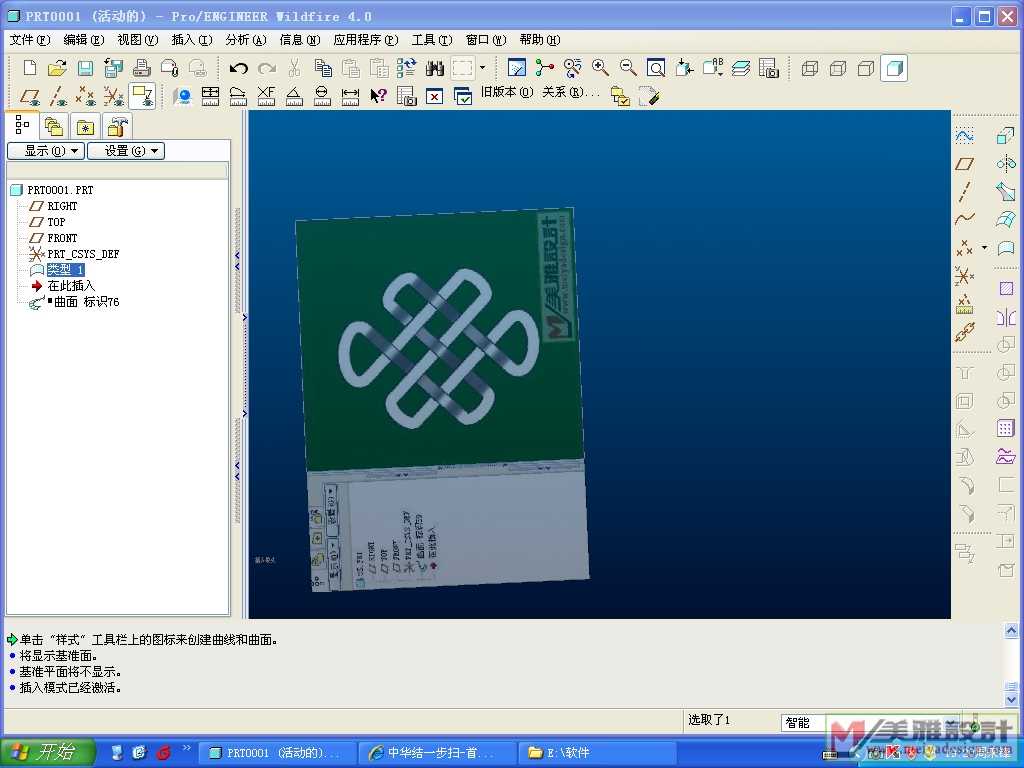The width and height of the screenshot is (1024, 768).
Task: Select the datum axis tool in right toolbar
Action: coord(965,191)
